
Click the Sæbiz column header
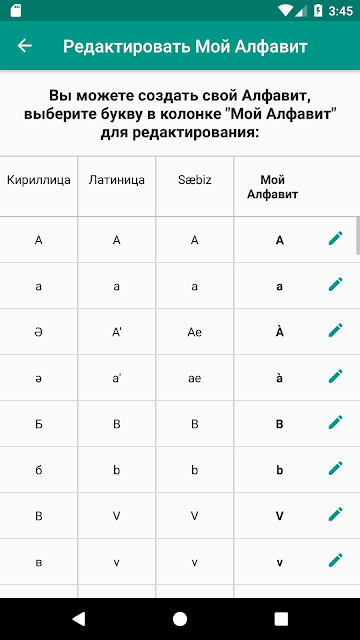(x=195, y=180)
